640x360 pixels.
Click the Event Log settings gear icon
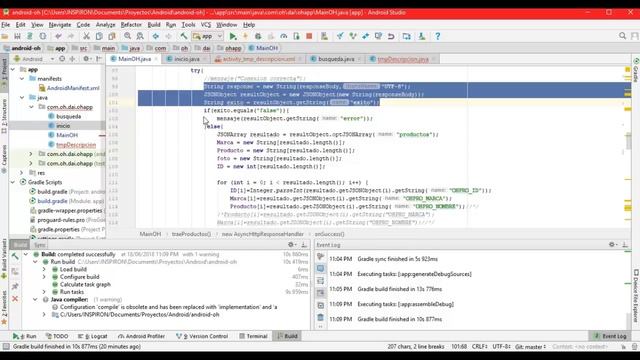[612, 244]
